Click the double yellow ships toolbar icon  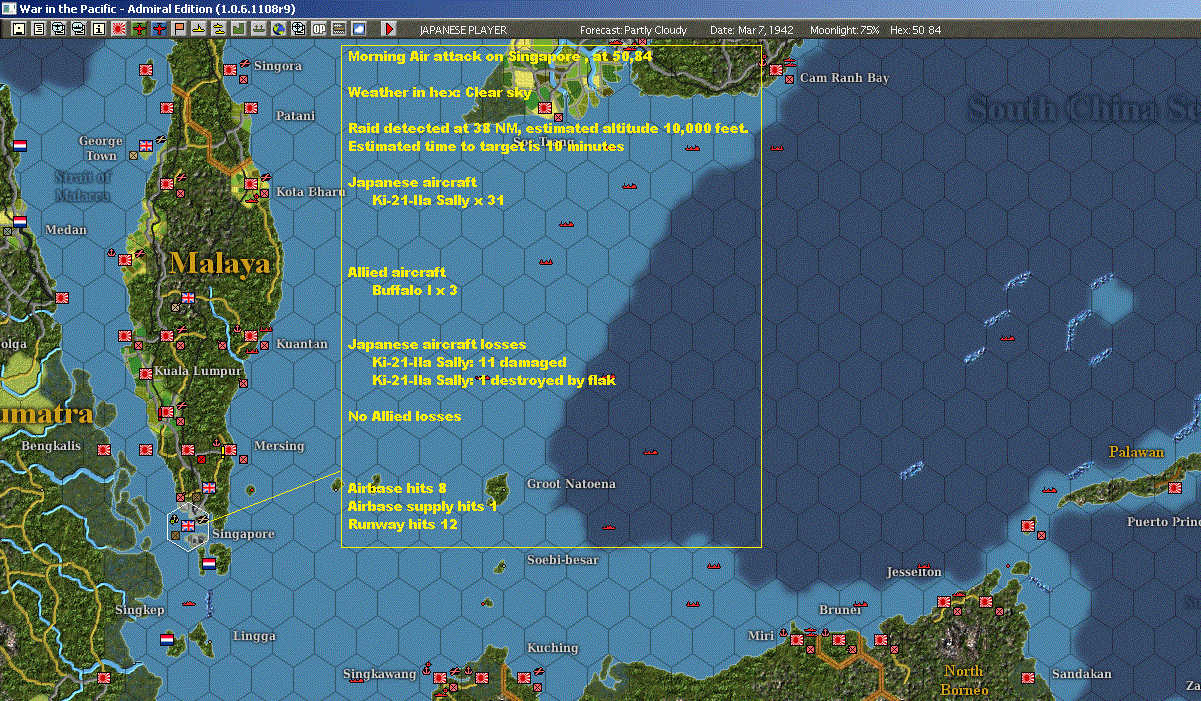click(218, 30)
